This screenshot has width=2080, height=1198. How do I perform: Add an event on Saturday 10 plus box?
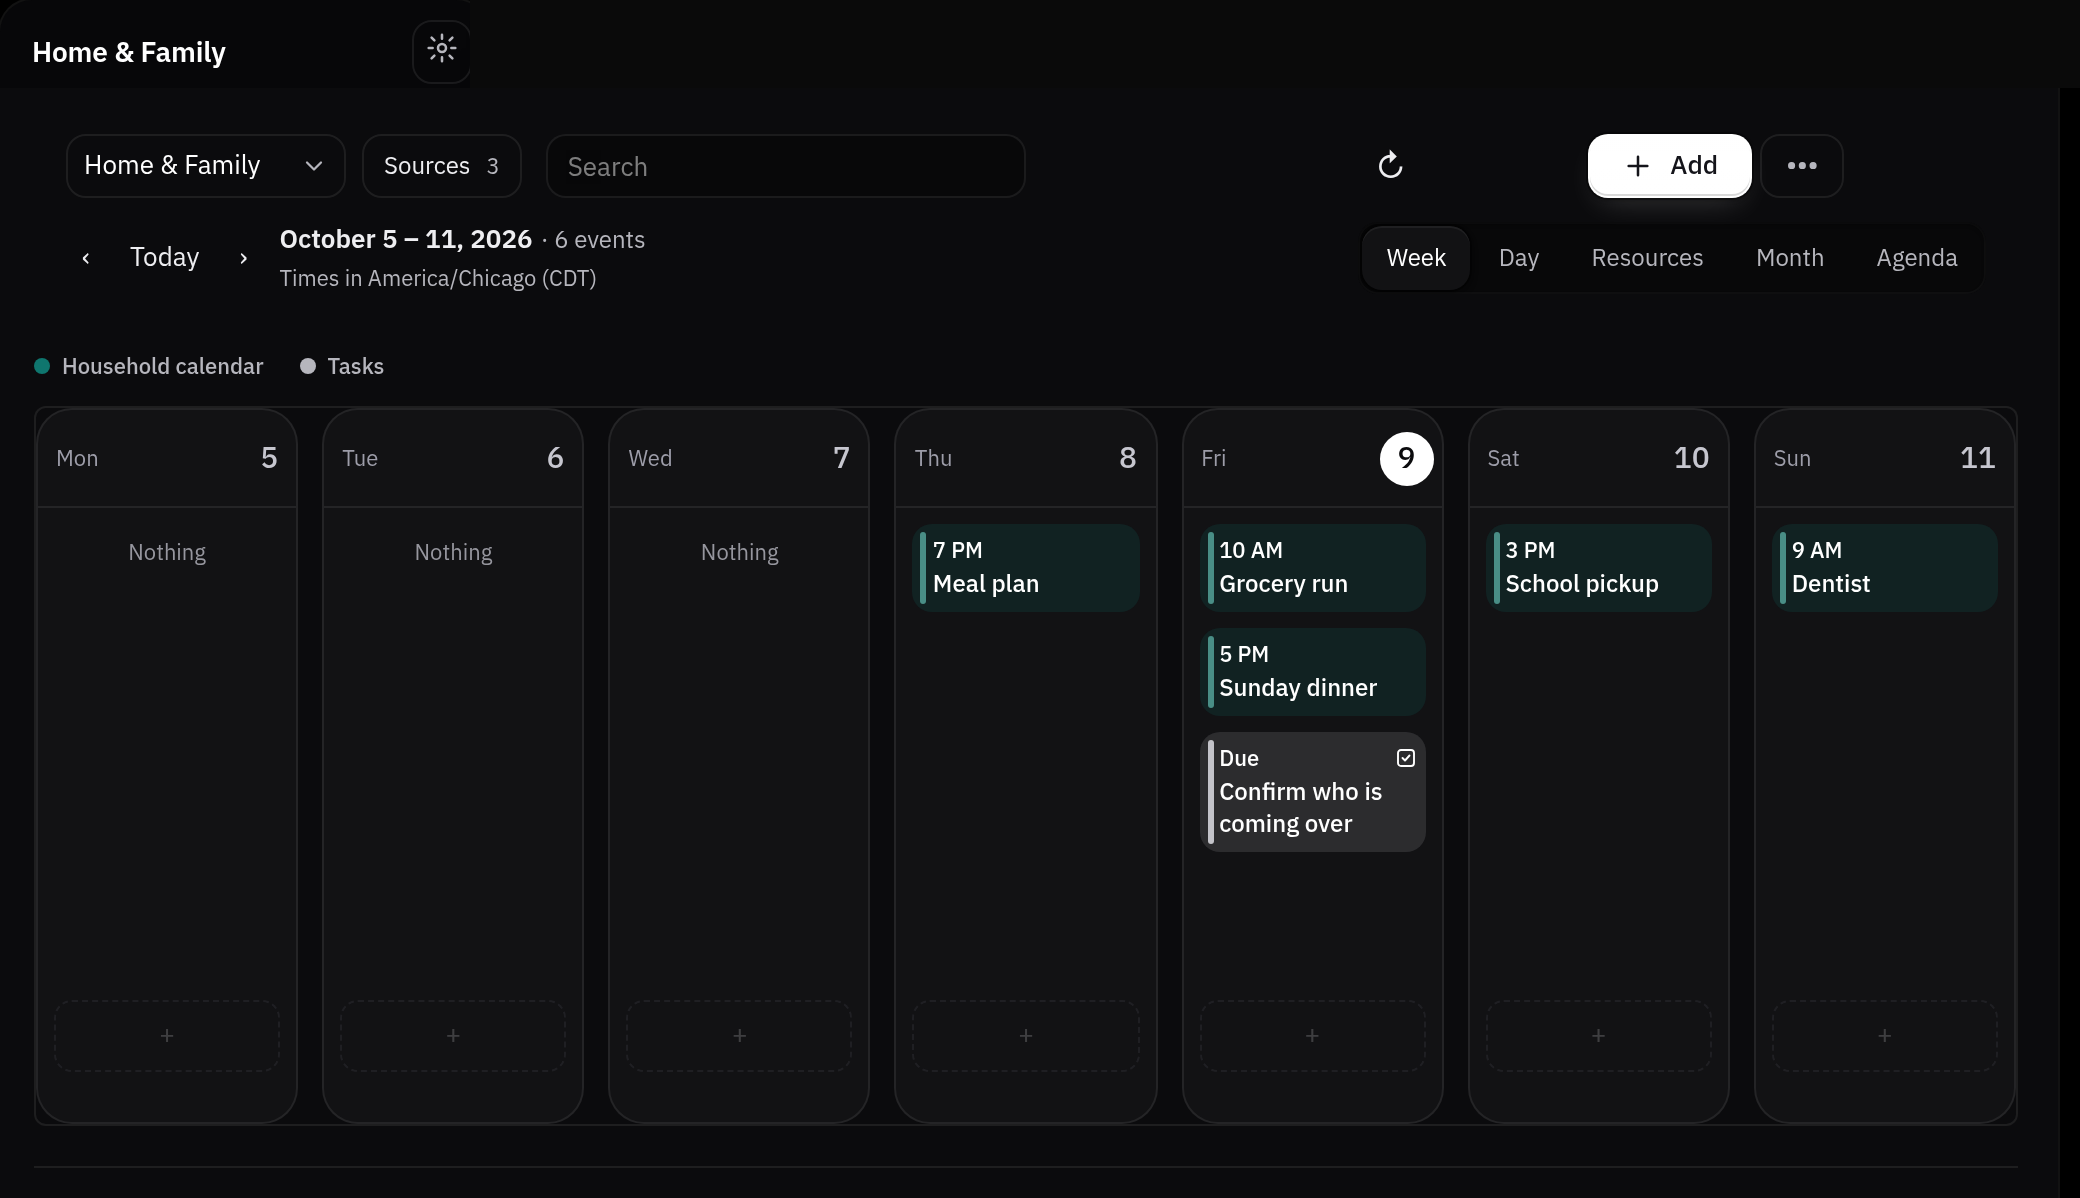click(1598, 1036)
